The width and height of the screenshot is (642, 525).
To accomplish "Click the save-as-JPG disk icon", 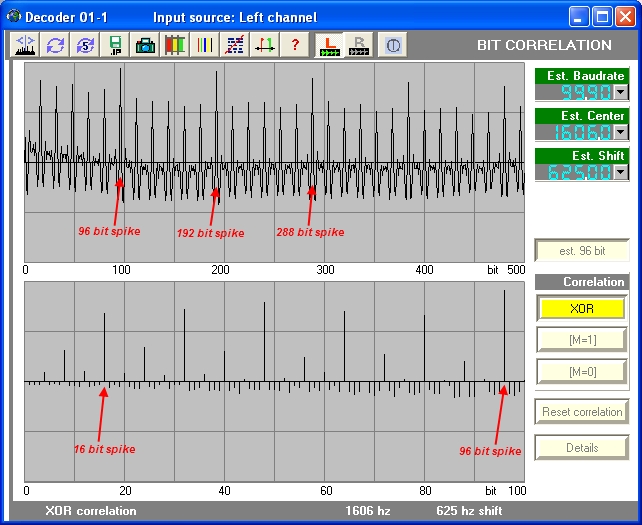I will point(116,45).
